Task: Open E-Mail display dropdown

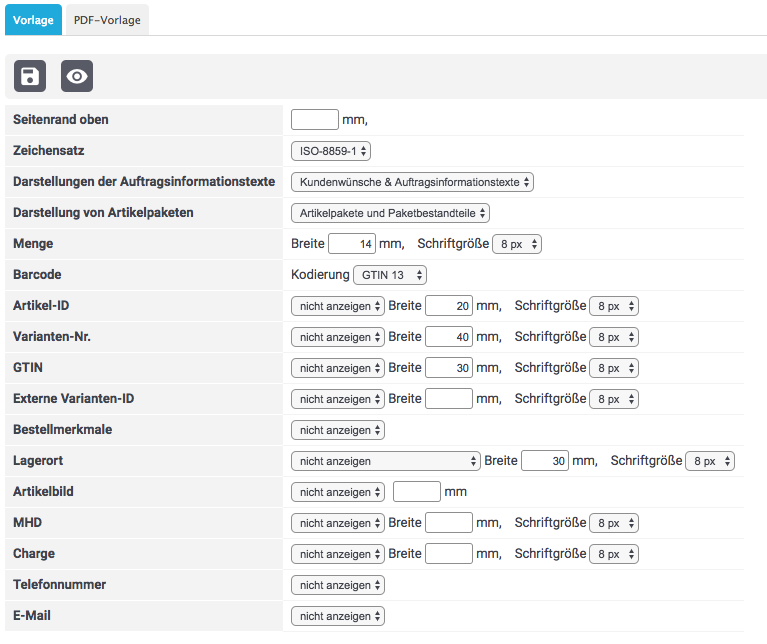Action: (337, 616)
